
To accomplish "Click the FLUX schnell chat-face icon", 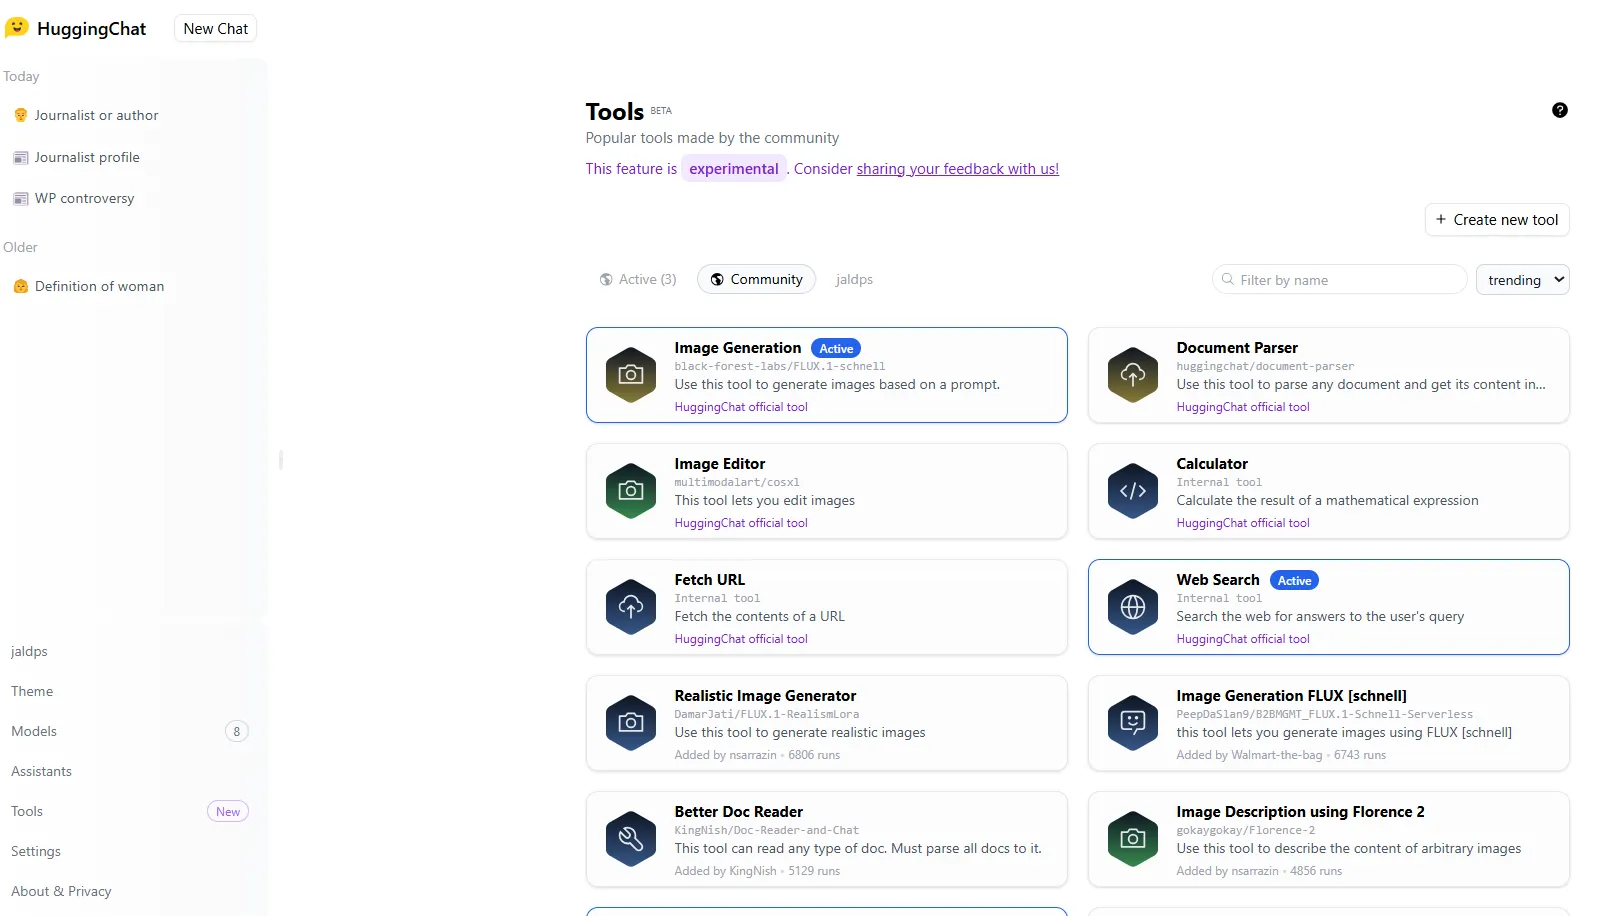I will tap(1132, 723).
